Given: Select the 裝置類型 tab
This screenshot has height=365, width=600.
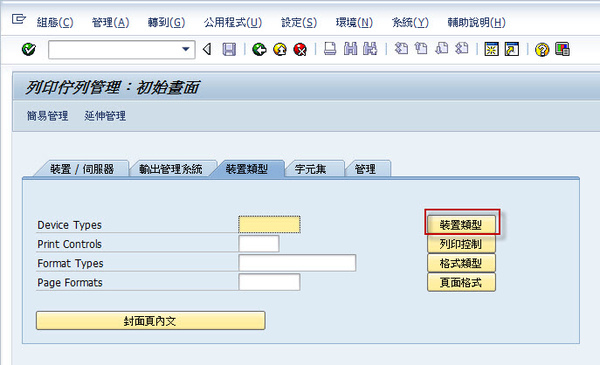Looking at the screenshot, I should point(247,169).
